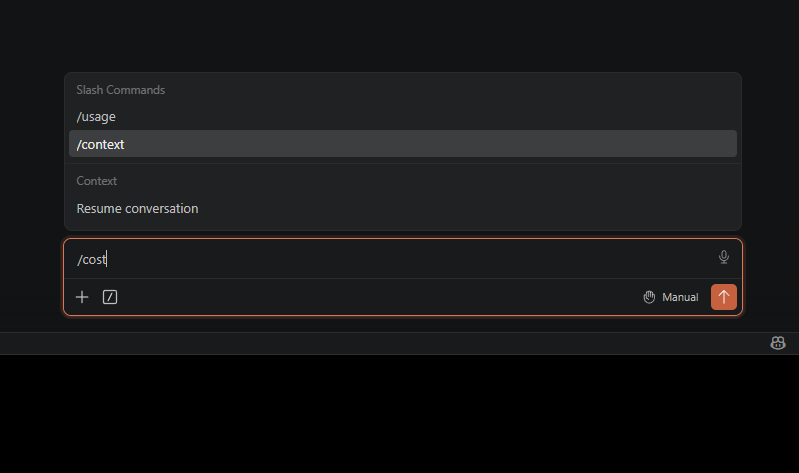The height and width of the screenshot is (473, 799).
Task: Click the dark area above the commands popup
Action: (400, 36)
